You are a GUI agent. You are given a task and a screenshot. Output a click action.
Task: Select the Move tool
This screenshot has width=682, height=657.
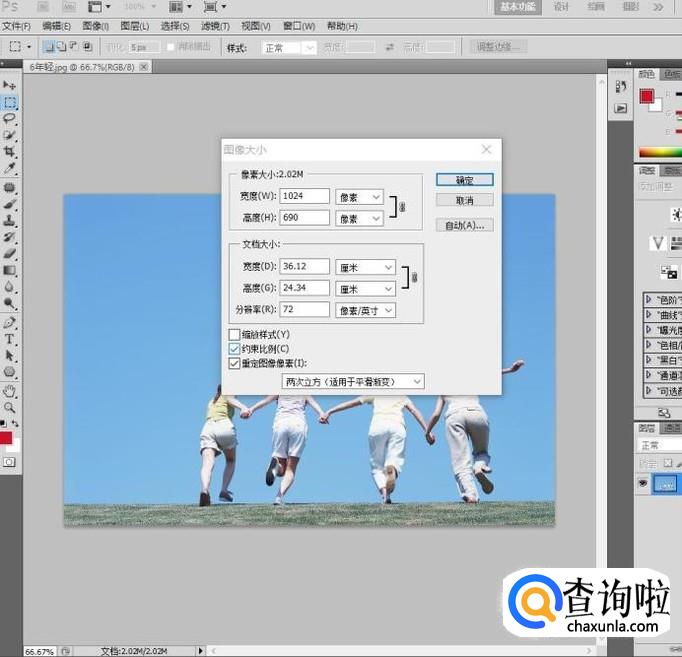[x=10, y=85]
